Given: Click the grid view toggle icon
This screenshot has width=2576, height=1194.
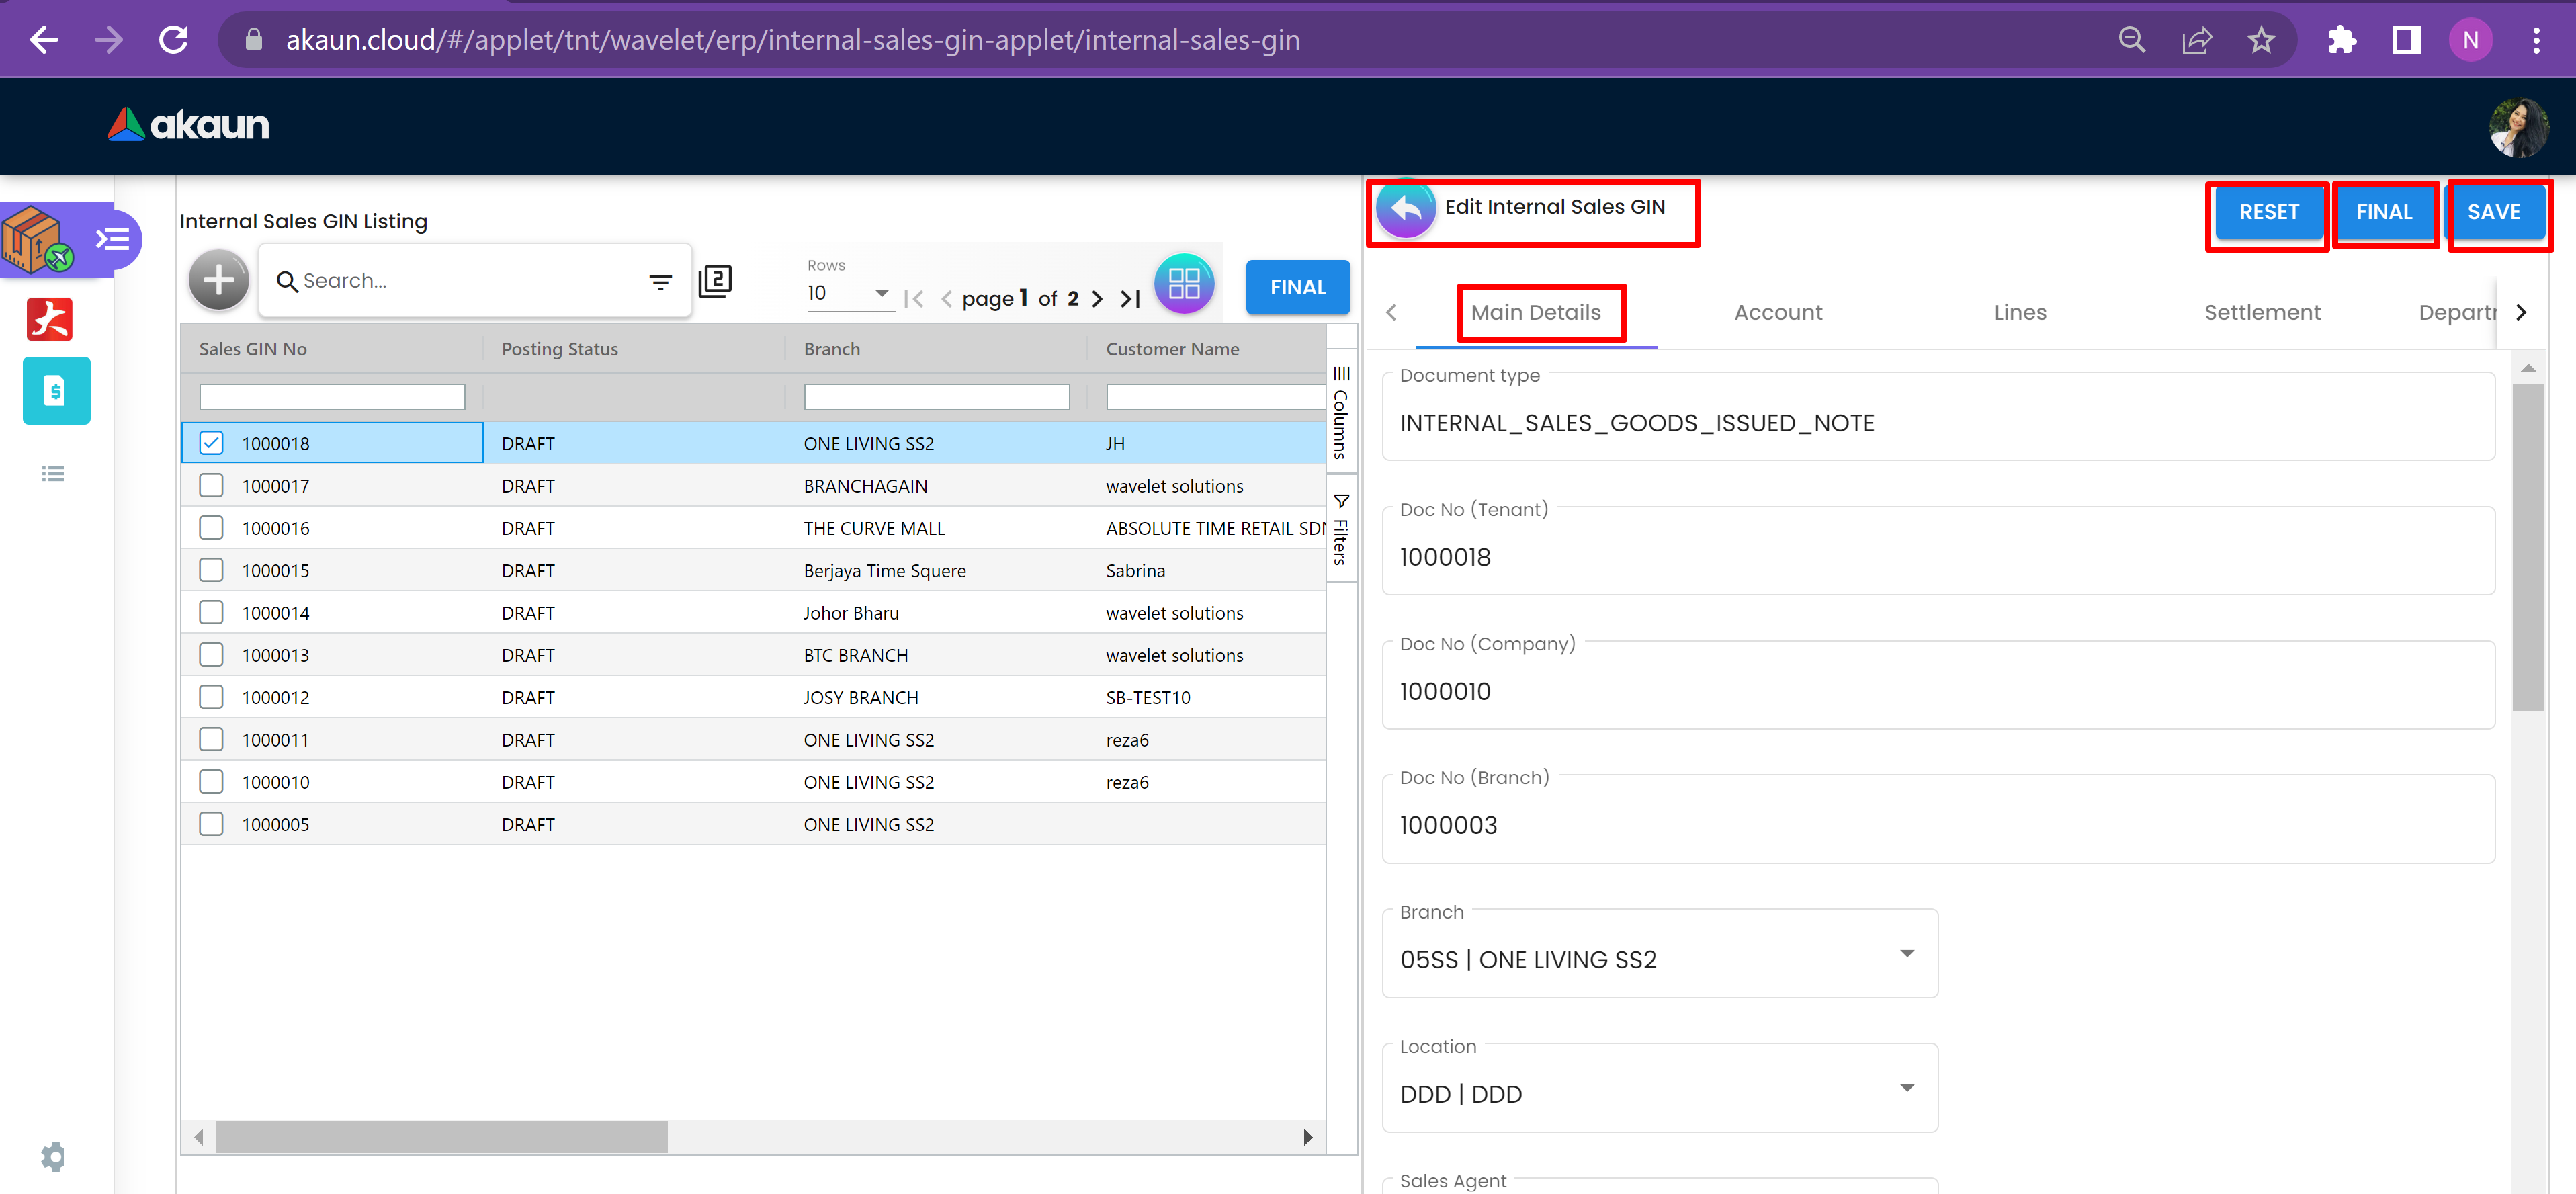Looking at the screenshot, I should click(1183, 283).
